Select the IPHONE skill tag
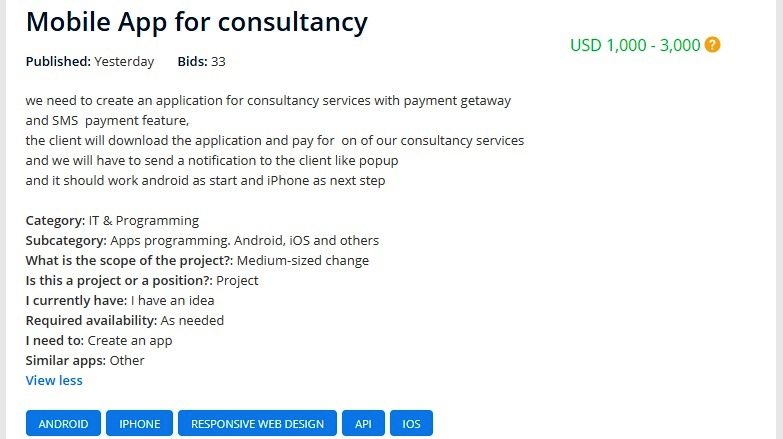 140,424
